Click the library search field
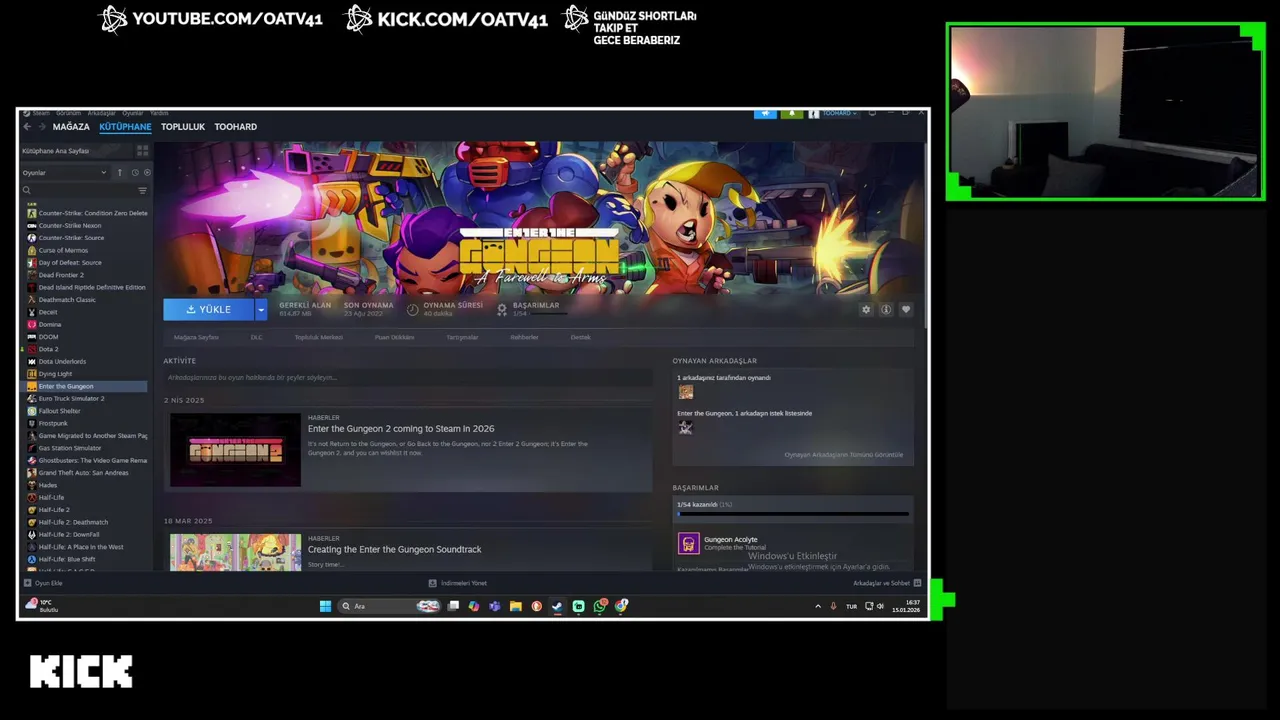 [78, 190]
